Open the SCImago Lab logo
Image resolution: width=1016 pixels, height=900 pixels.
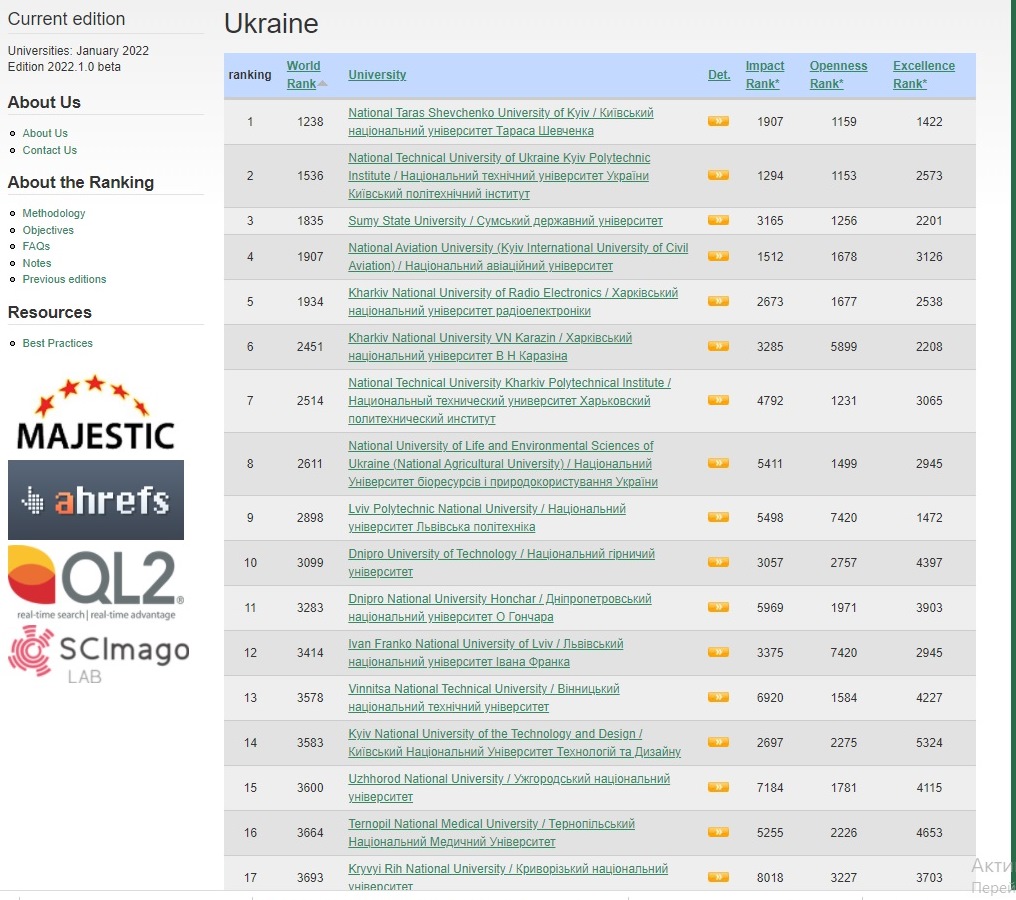pos(98,654)
